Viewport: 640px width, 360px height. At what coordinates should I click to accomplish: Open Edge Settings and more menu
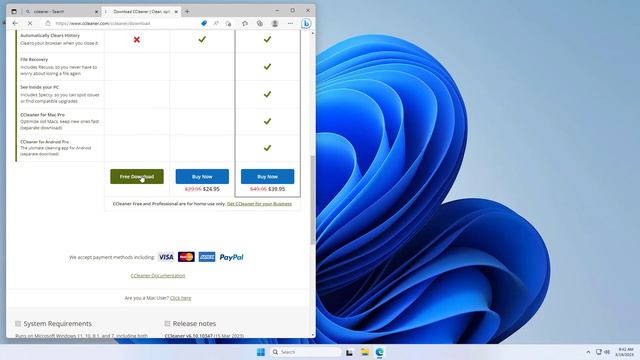290,23
